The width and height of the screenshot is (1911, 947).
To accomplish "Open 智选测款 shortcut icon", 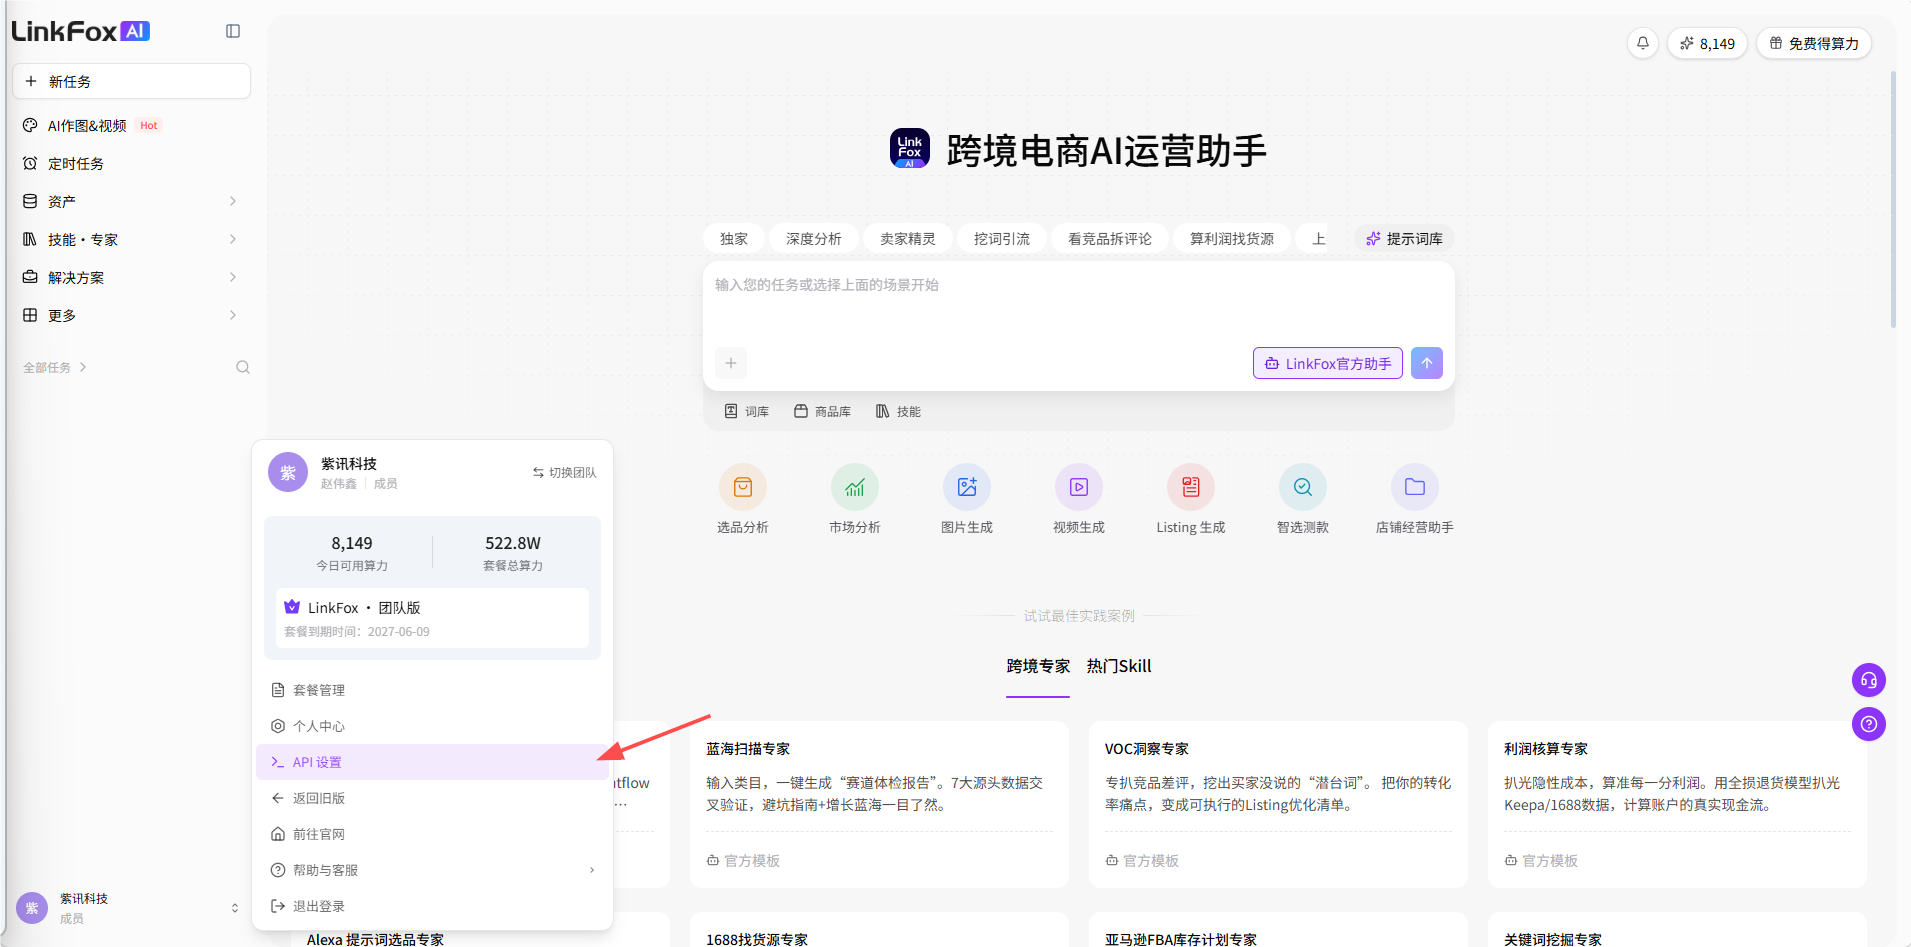I will 1303,487.
